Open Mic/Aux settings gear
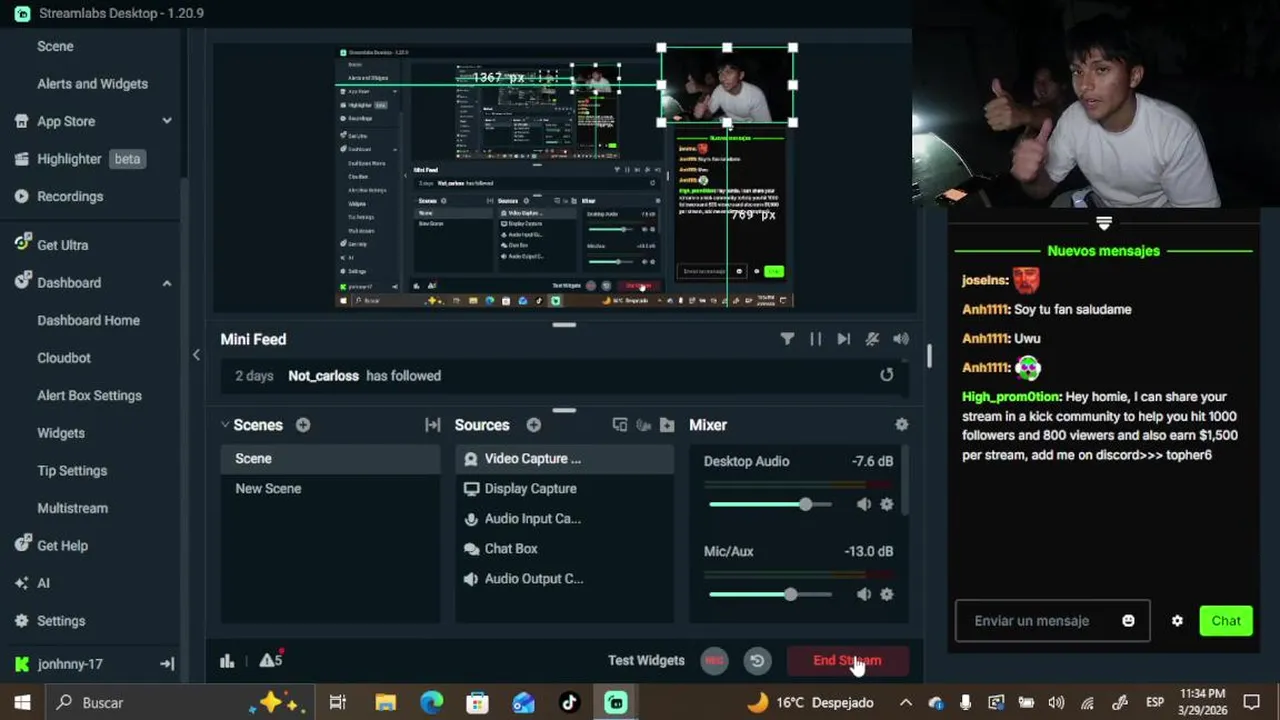 pyautogui.click(x=886, y=594)
